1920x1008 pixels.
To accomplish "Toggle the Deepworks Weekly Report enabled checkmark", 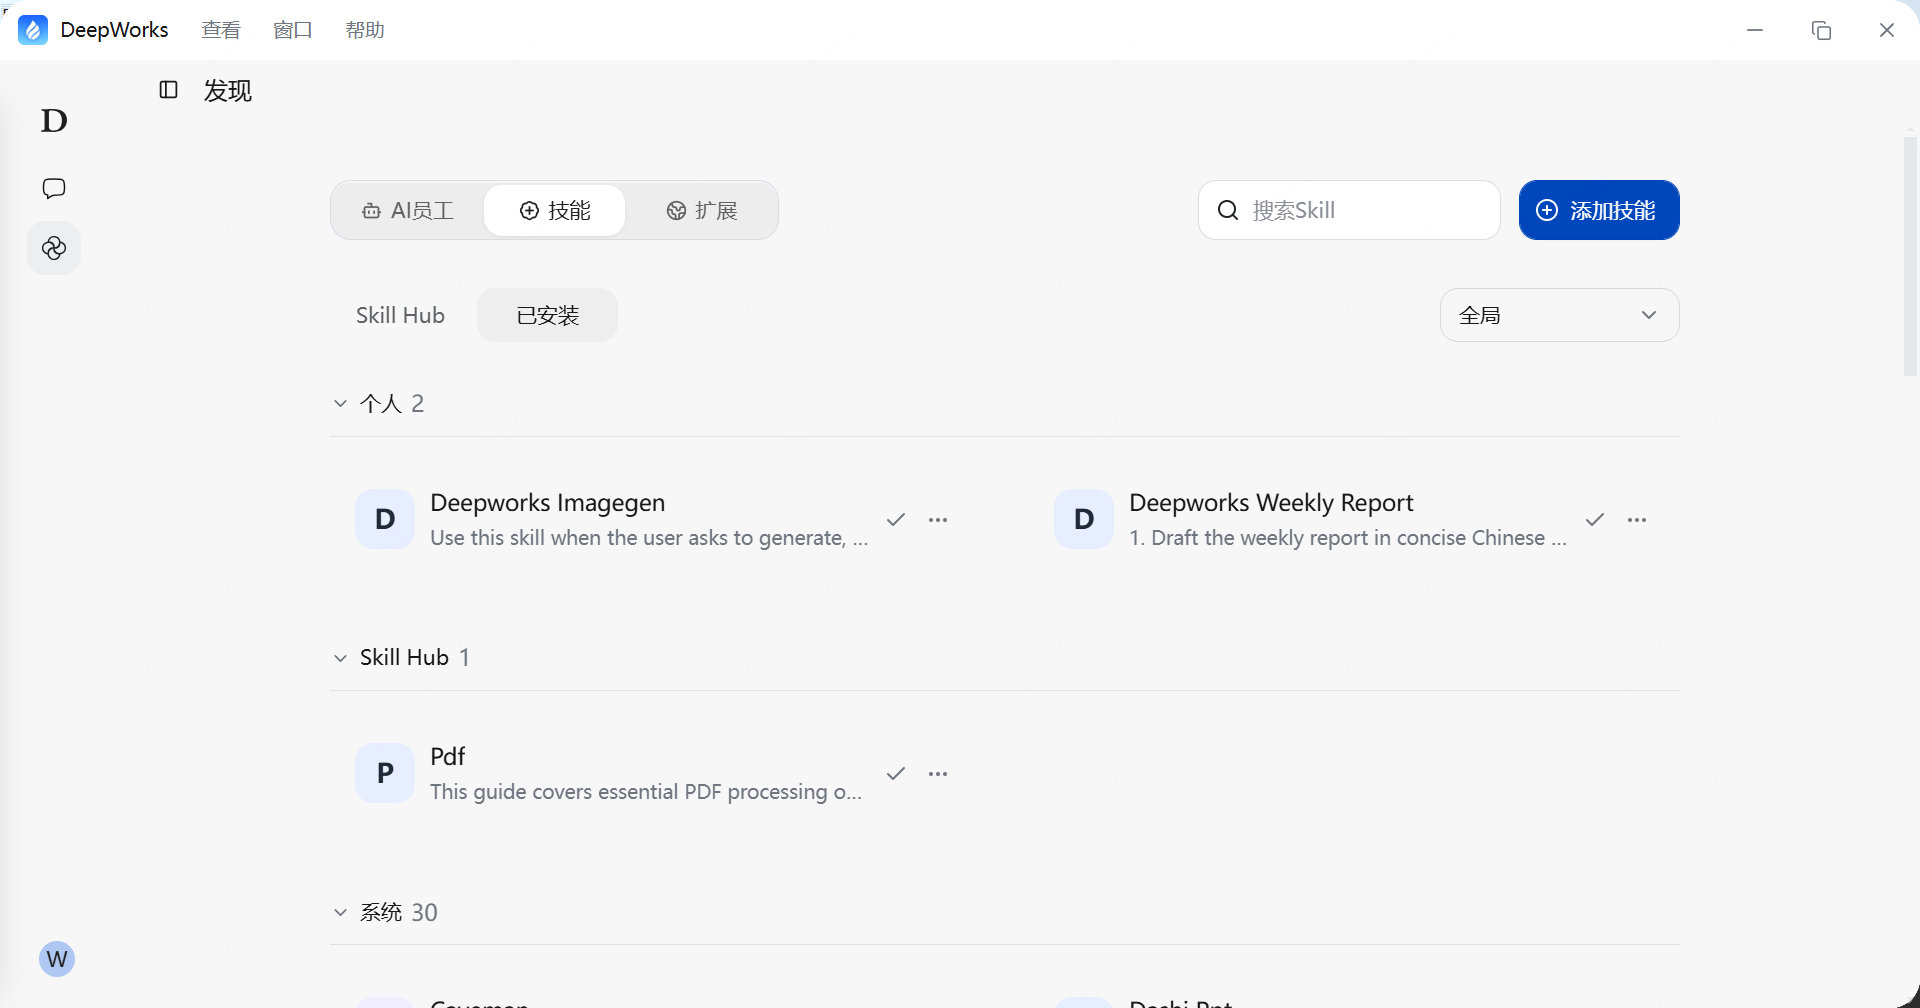I will pos(1595,519).
